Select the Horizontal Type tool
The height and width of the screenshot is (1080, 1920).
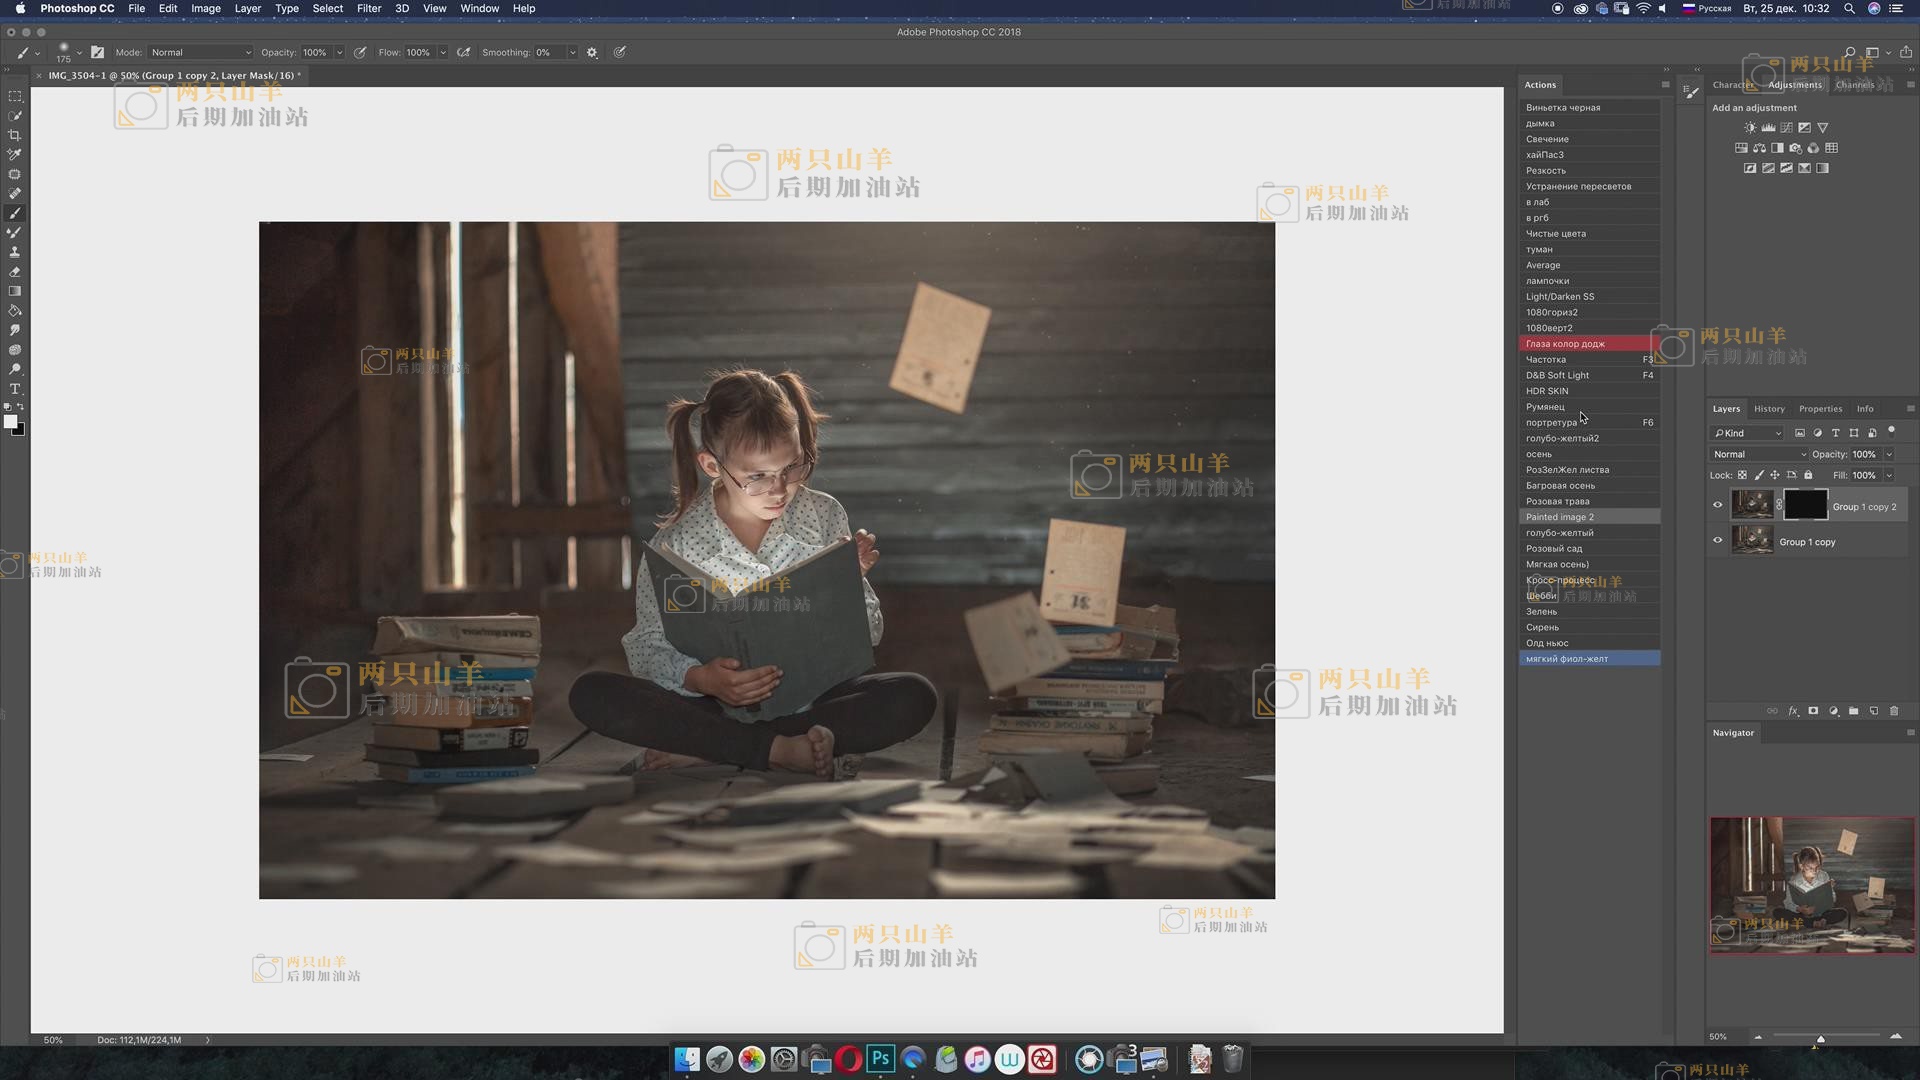15,389
